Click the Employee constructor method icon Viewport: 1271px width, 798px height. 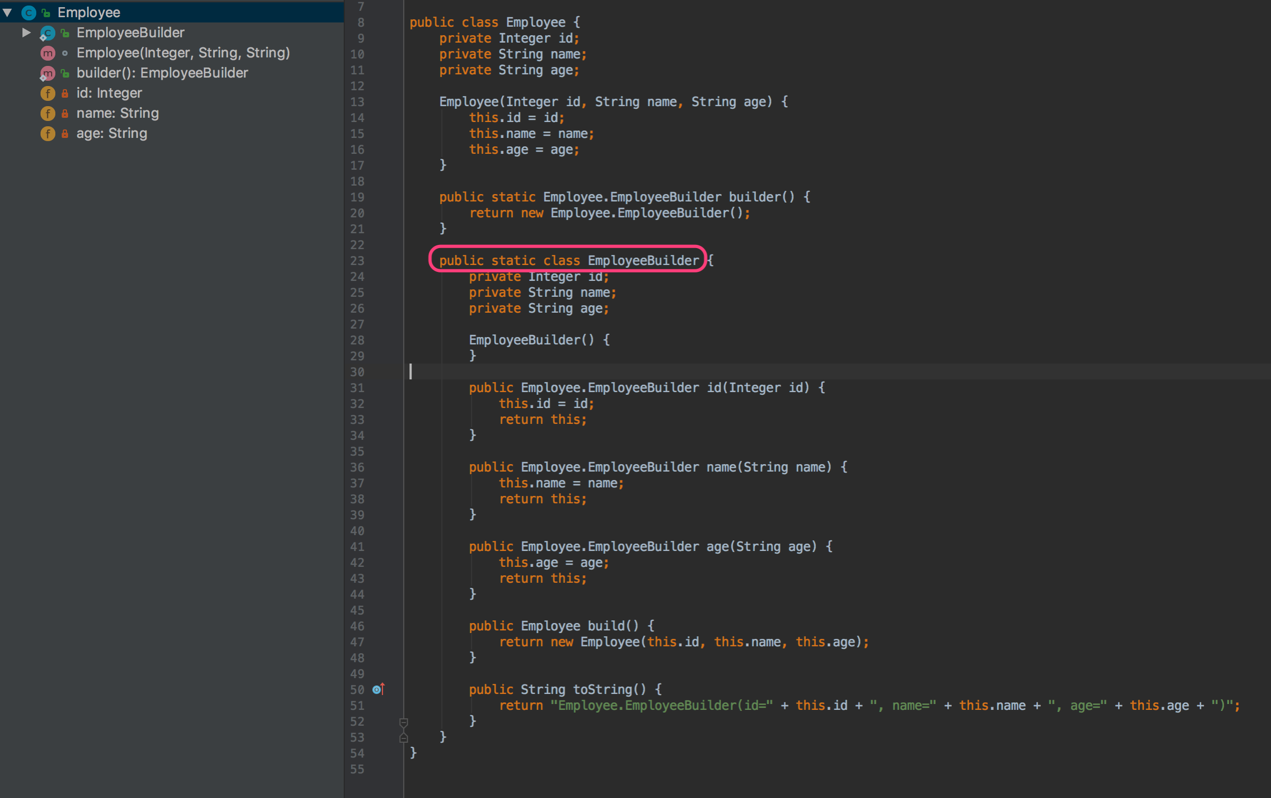(x=47, y=53)
